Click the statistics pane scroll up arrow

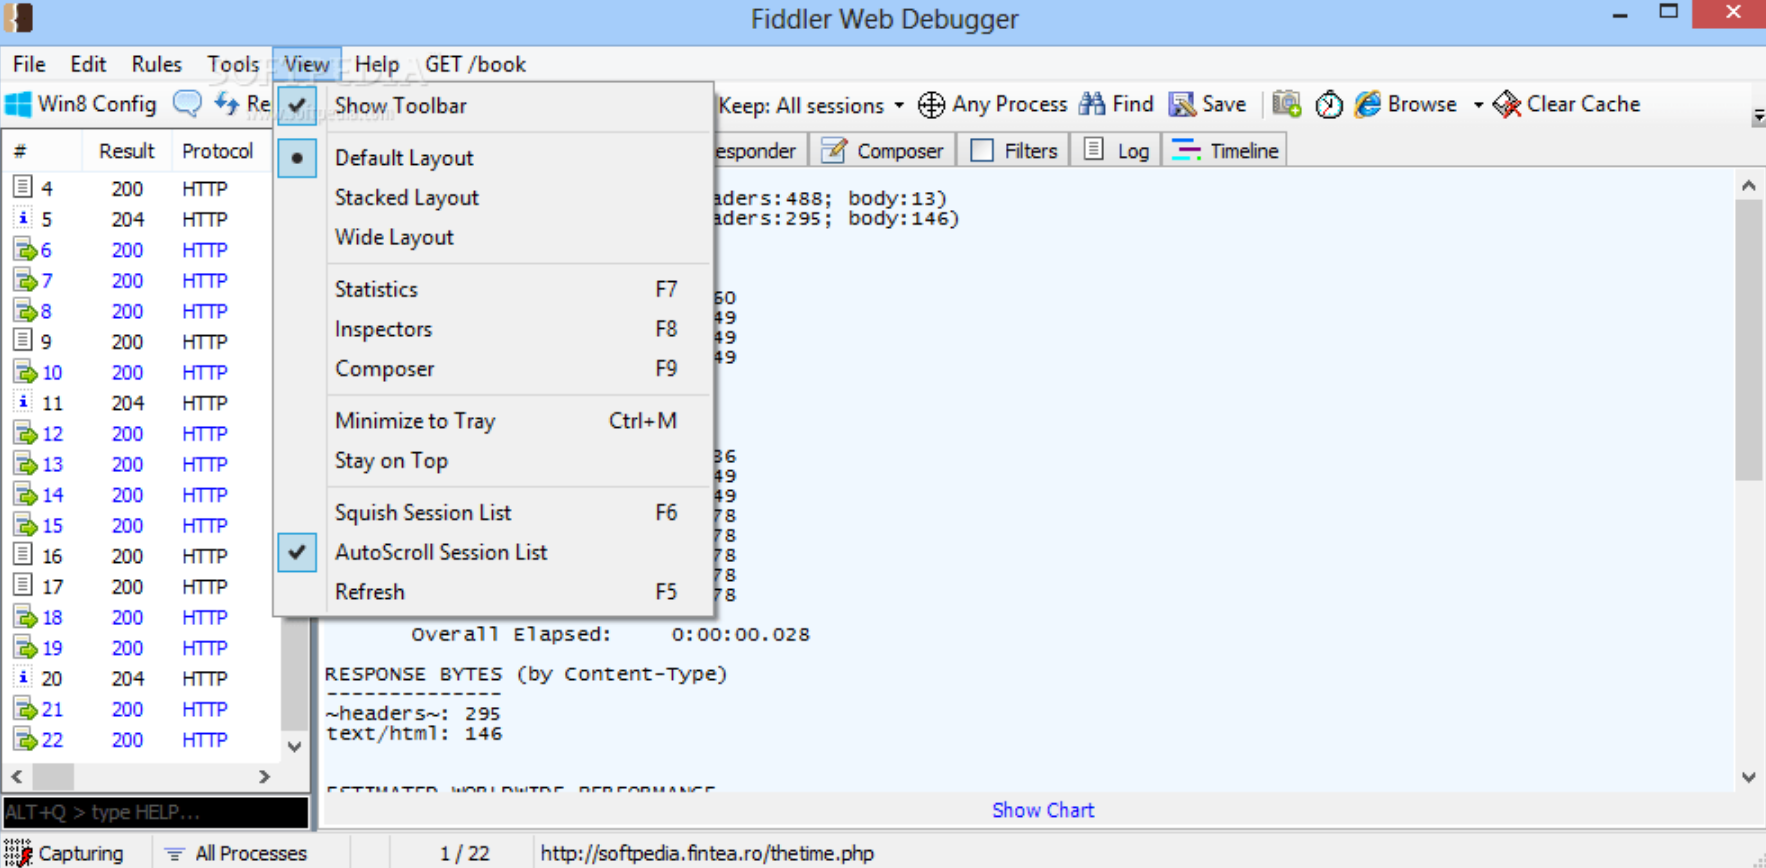click(x=1748, y=185)
